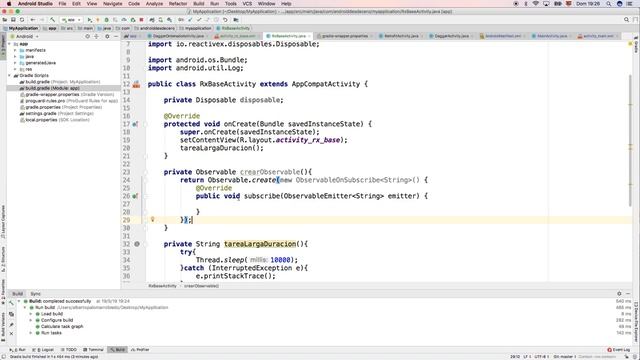Viewport: 640px width, 360px height.
Task: Click the Spotlight search icon in macOS menu bar
Action: [x=609, y=4]
